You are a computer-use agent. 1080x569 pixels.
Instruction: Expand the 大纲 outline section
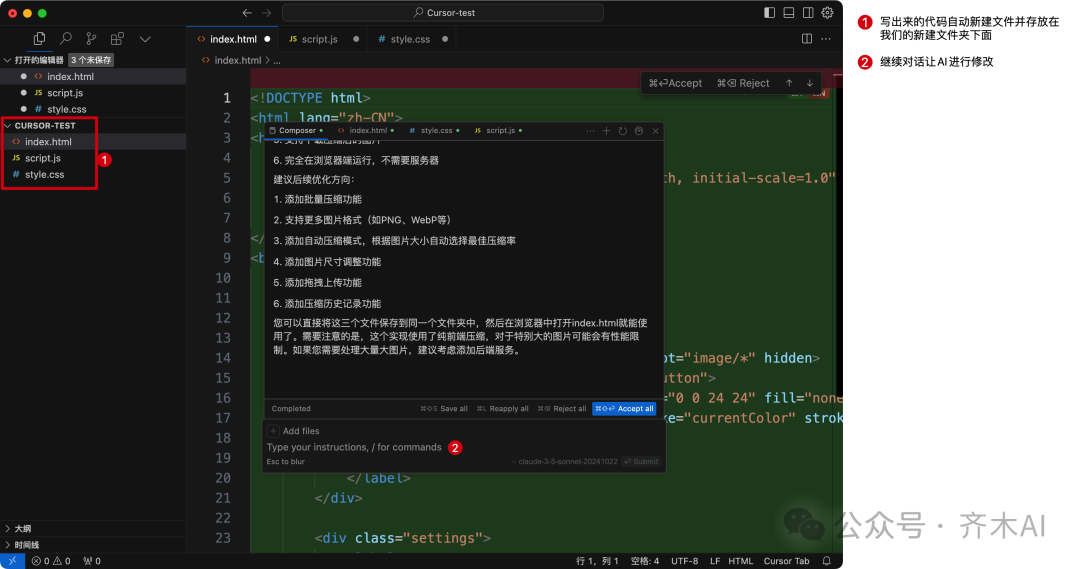point(23,528)
